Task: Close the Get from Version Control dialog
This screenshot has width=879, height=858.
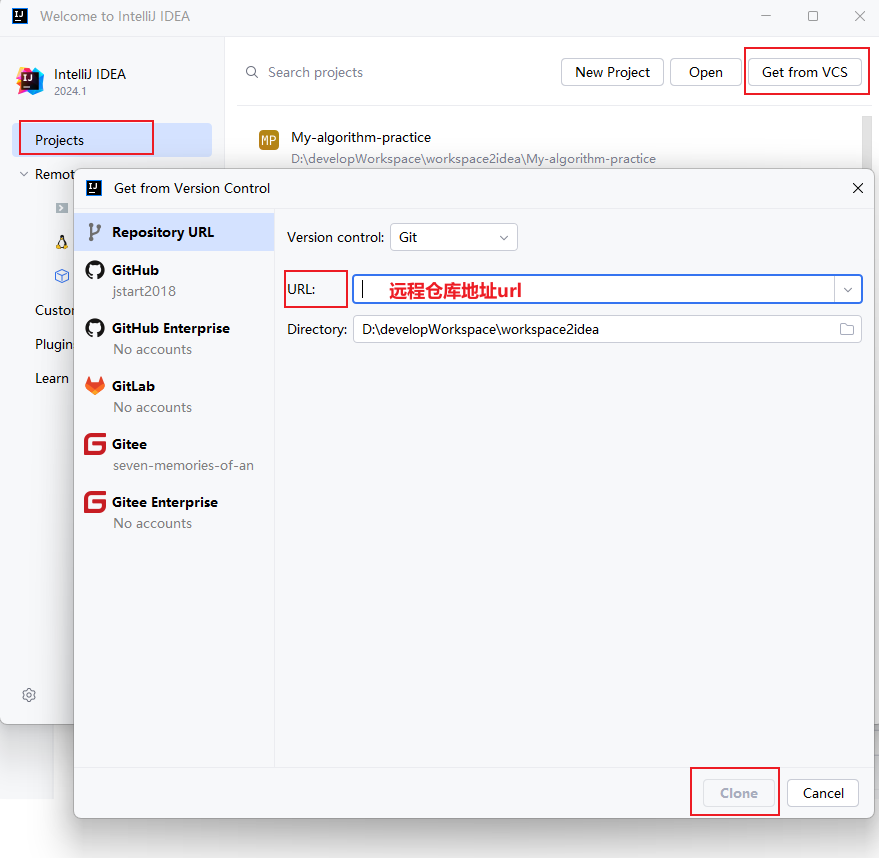Action: tap(858, 188)
